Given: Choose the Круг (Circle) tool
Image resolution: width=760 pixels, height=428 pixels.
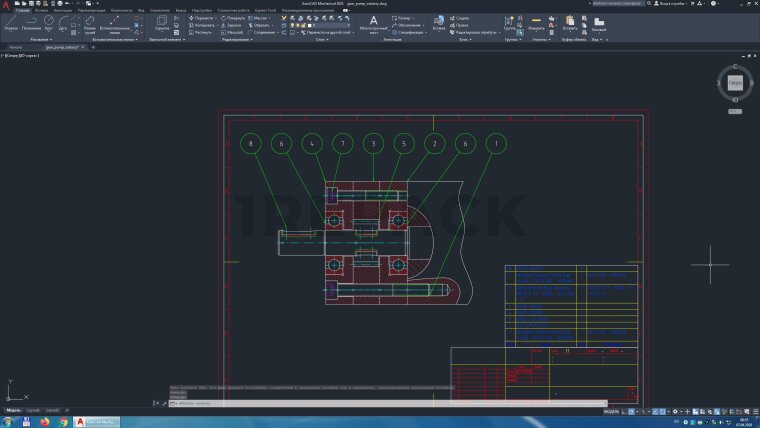Looking at the screenshot, I should pos(48,22).
